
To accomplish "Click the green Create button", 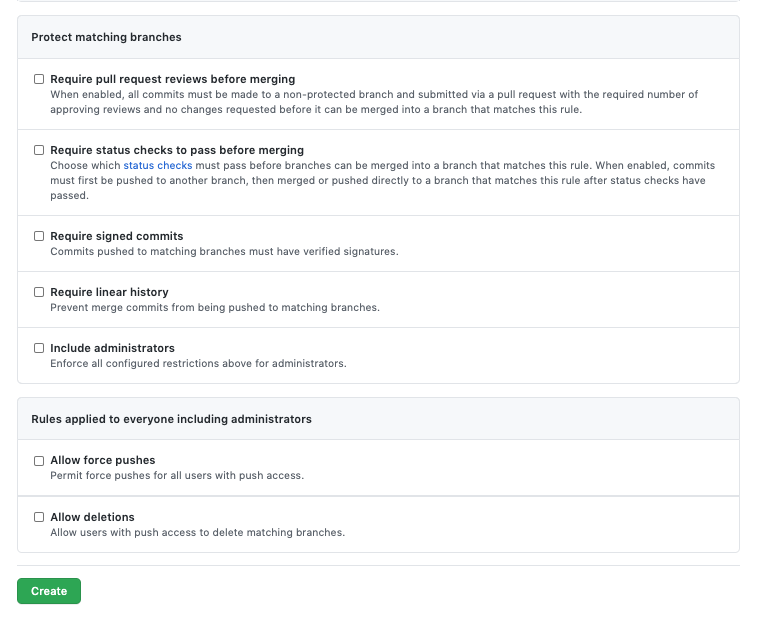I will (x=49, y=591).
